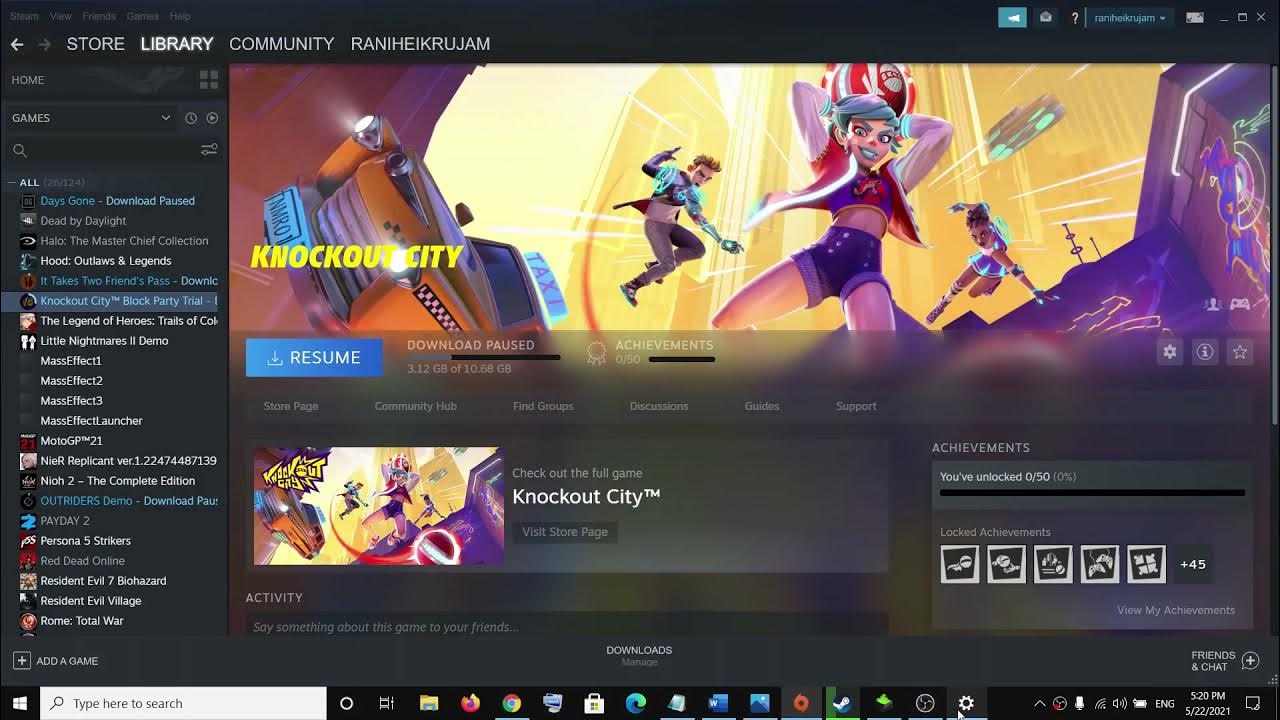The height and width of the screenshot is (720, 1280).
Task: Click the recent activity clock icon
Action: coord(191,118)
